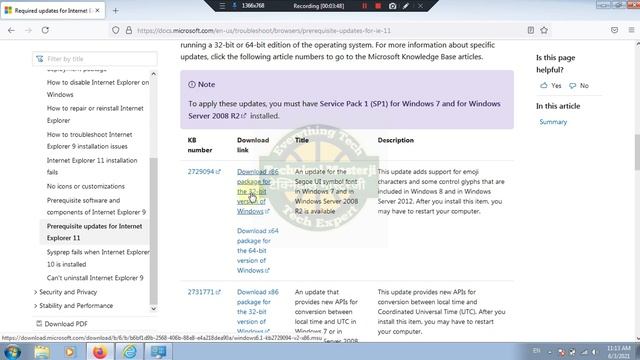Switch to Firefox in the taskbar
The image size is (640, 360).
pos(100,352)
